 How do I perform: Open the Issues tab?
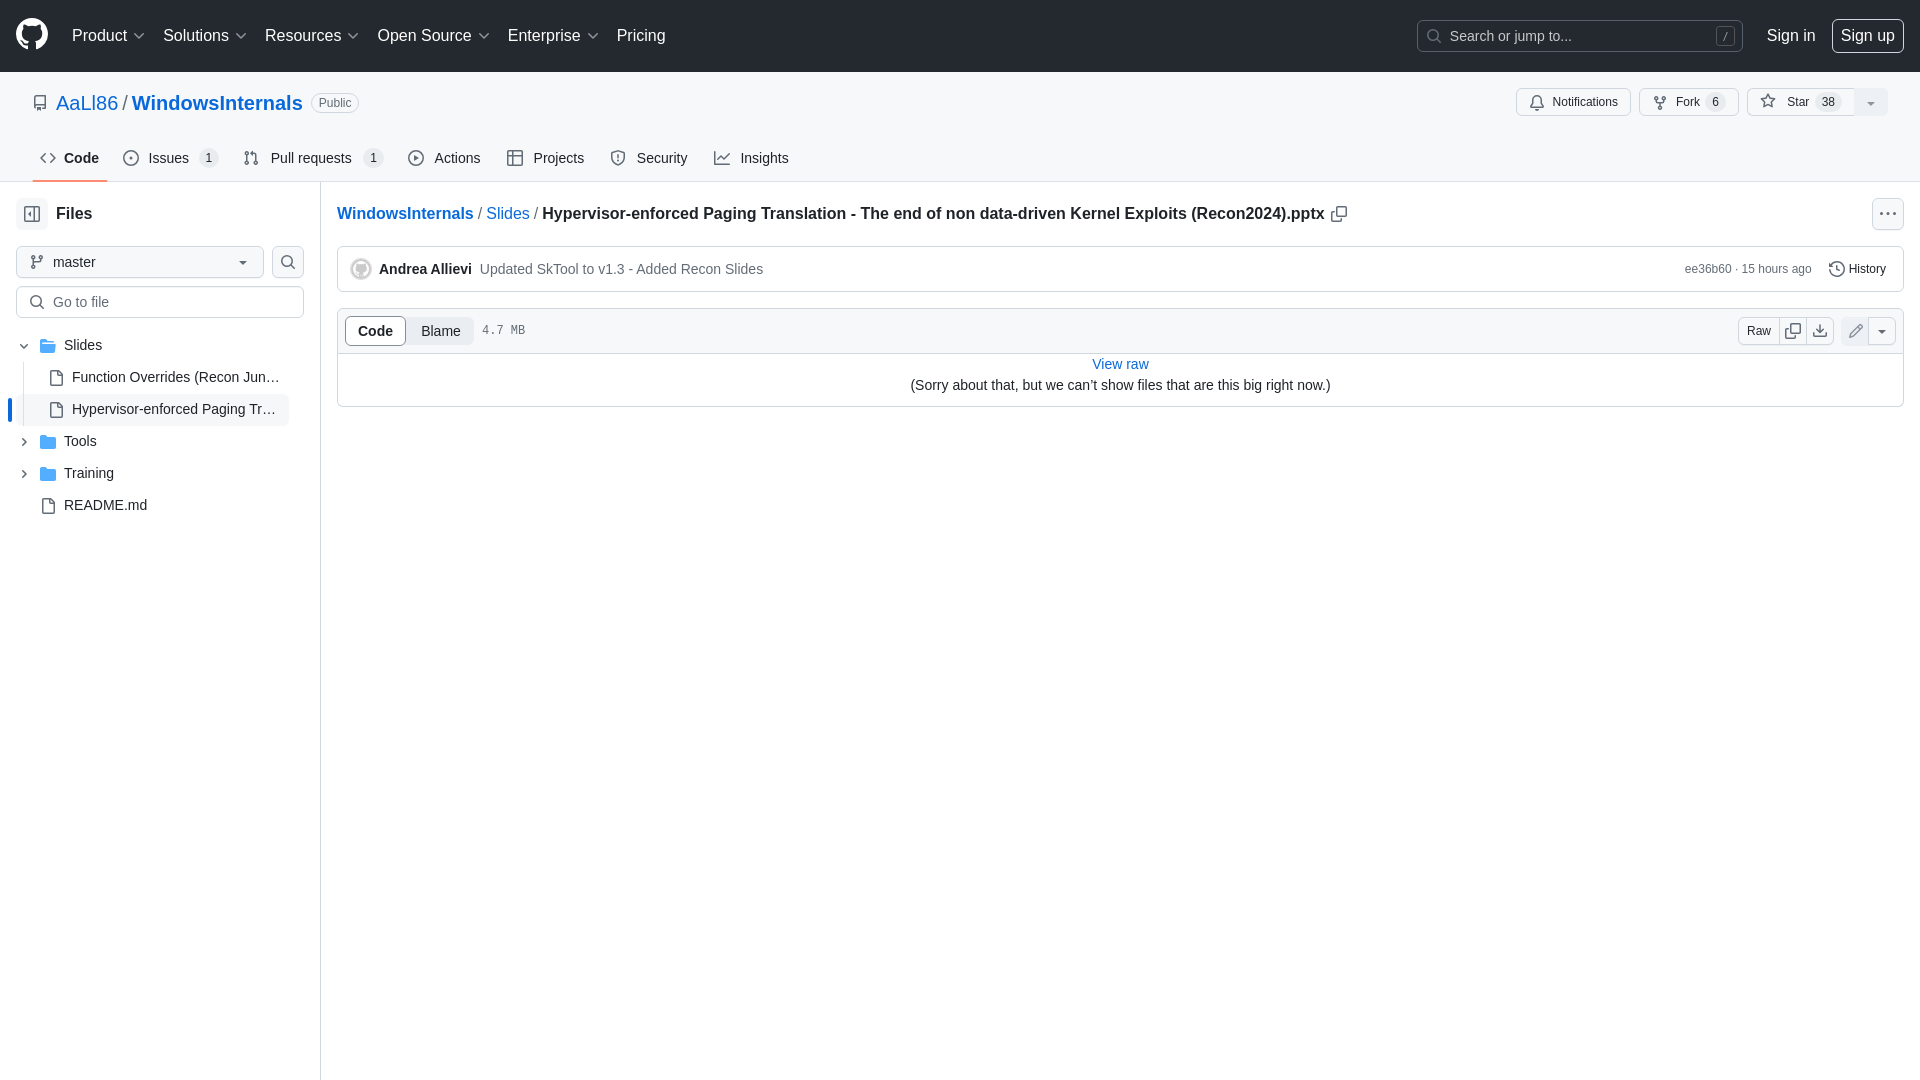(x=170, y=158)
